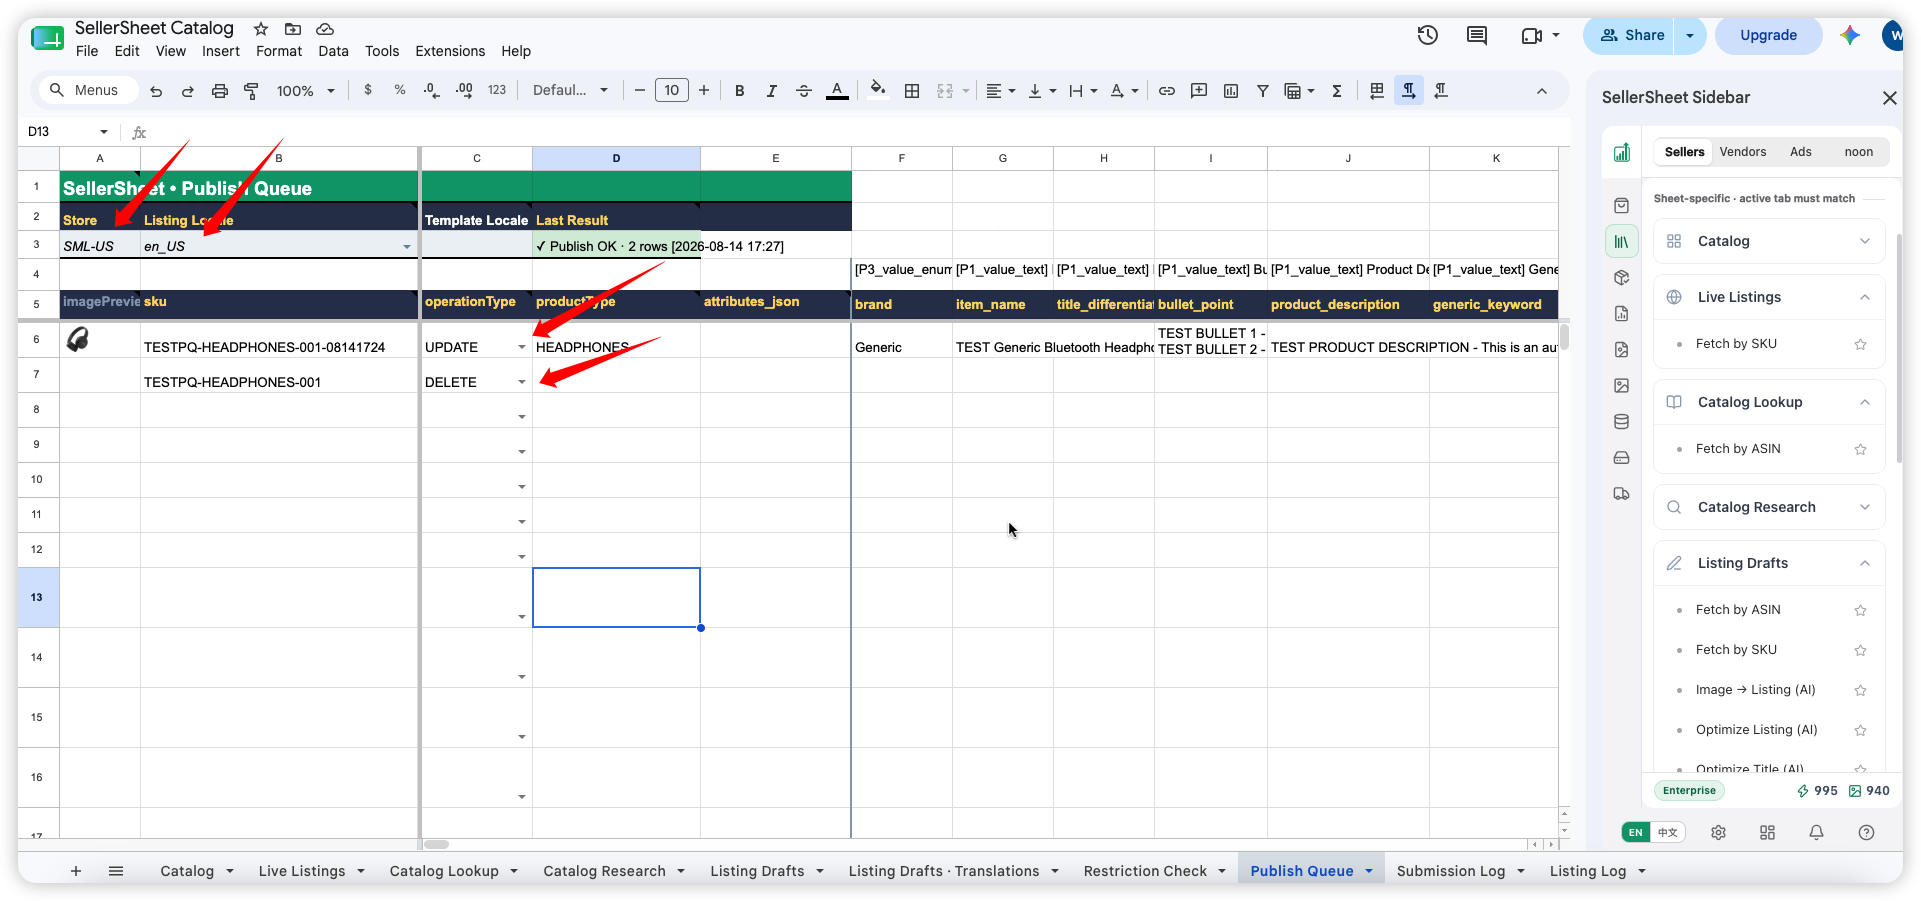
Task: Click the headphones image thumbnail in row 6
Action: click(78, 340)
